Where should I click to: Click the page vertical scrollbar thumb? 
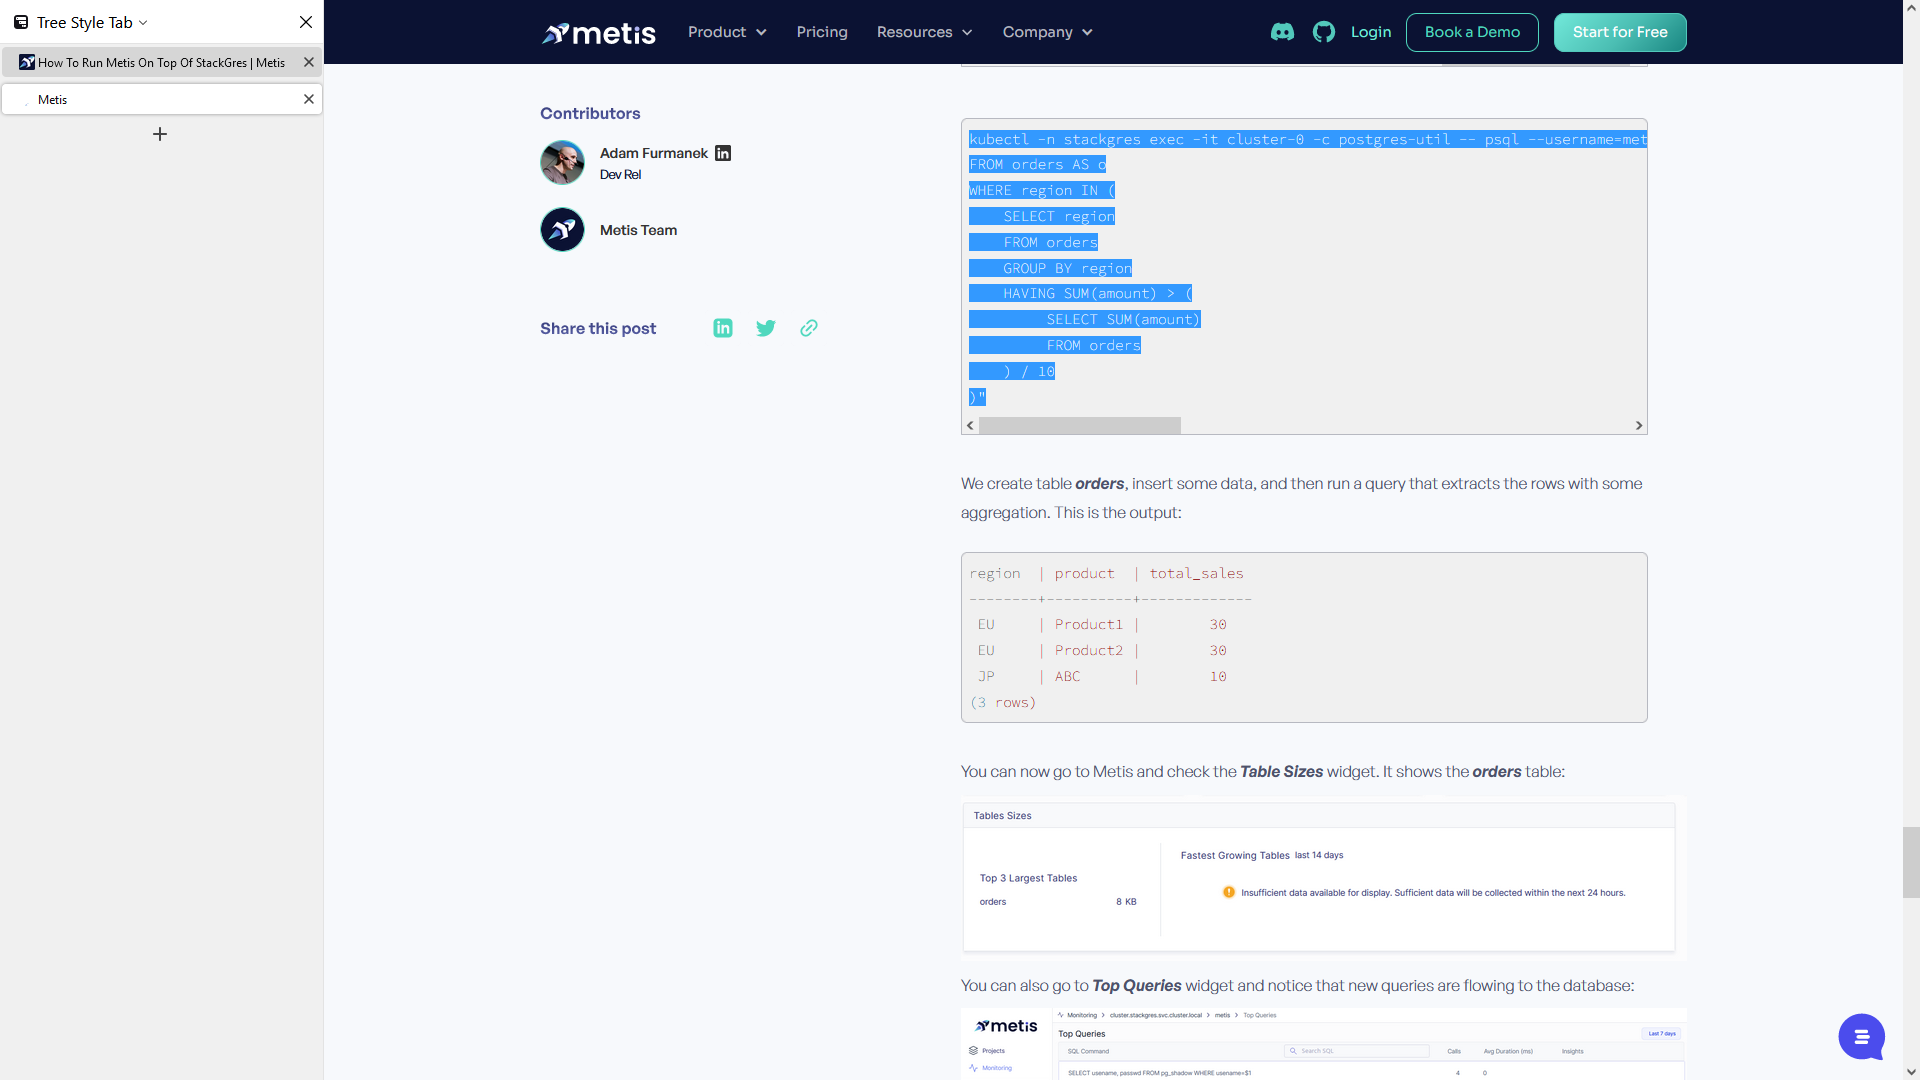[x=1911, y=862]
